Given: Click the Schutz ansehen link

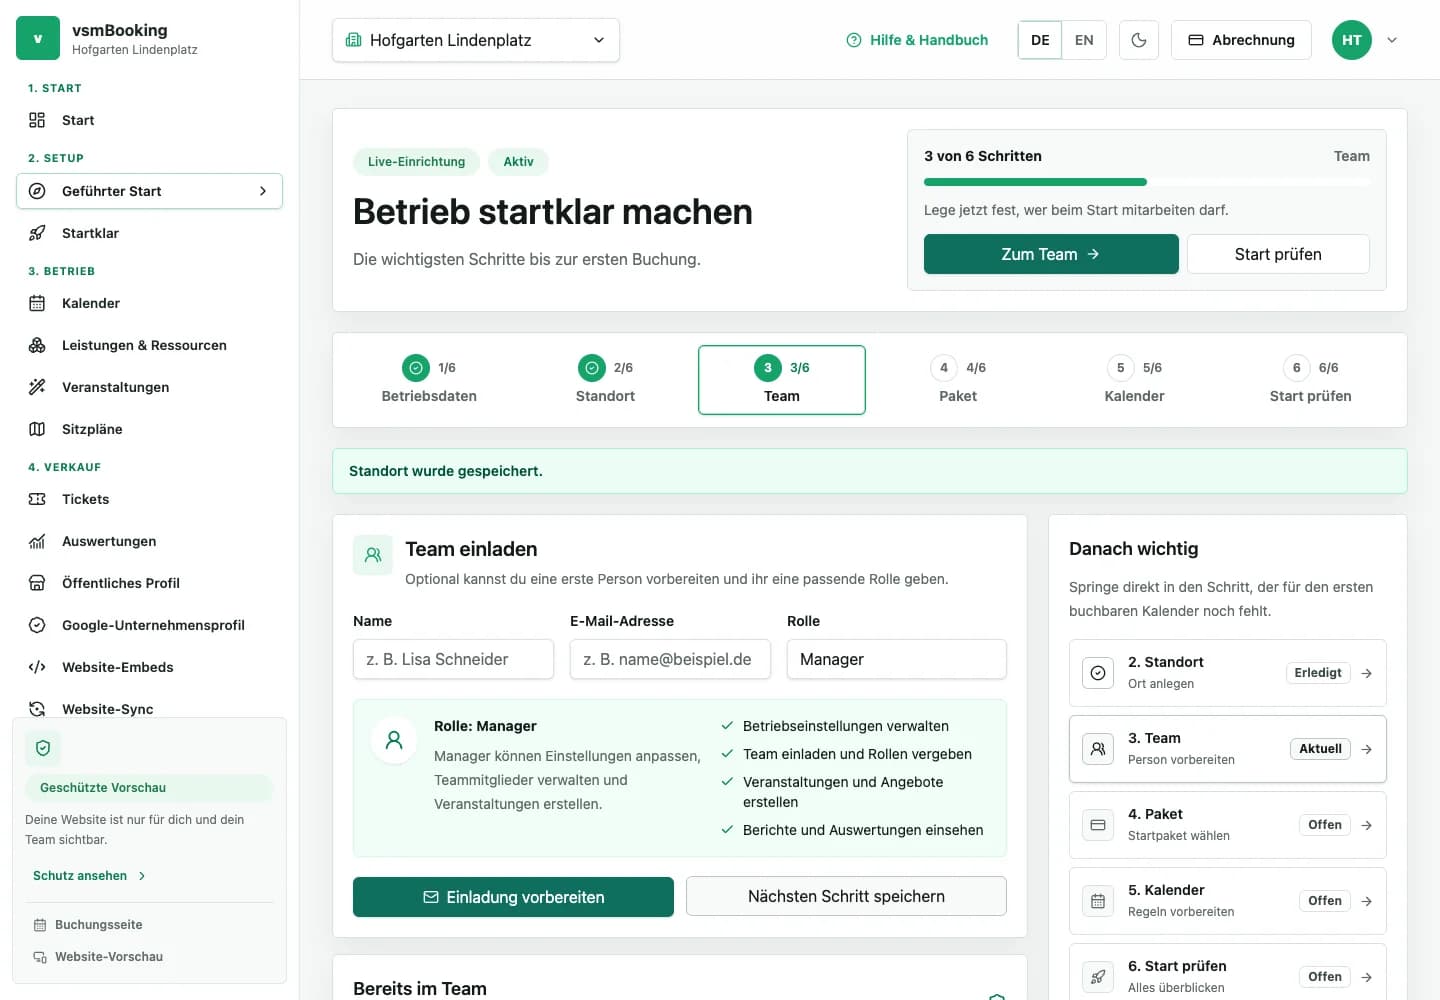Looking at the screenshot, I should 90,876.
